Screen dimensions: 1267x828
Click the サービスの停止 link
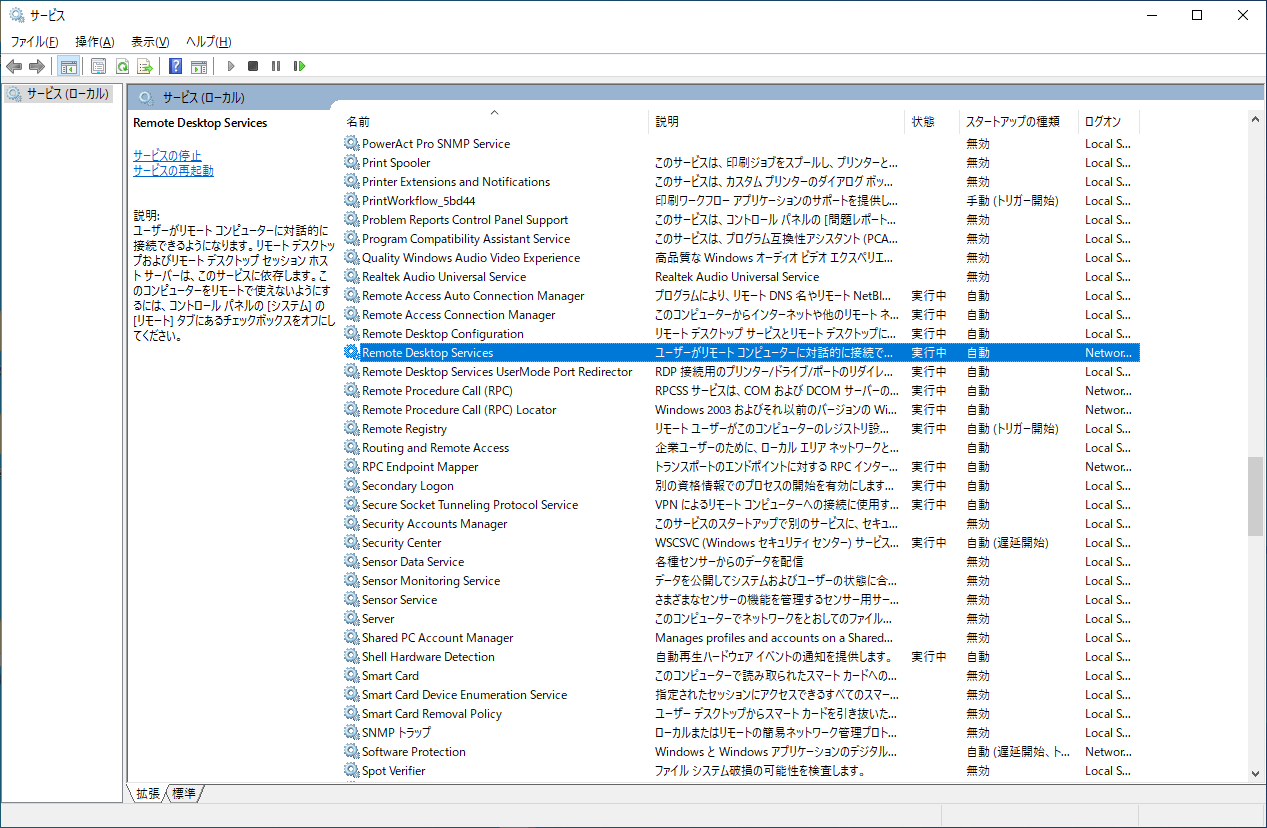167,156
